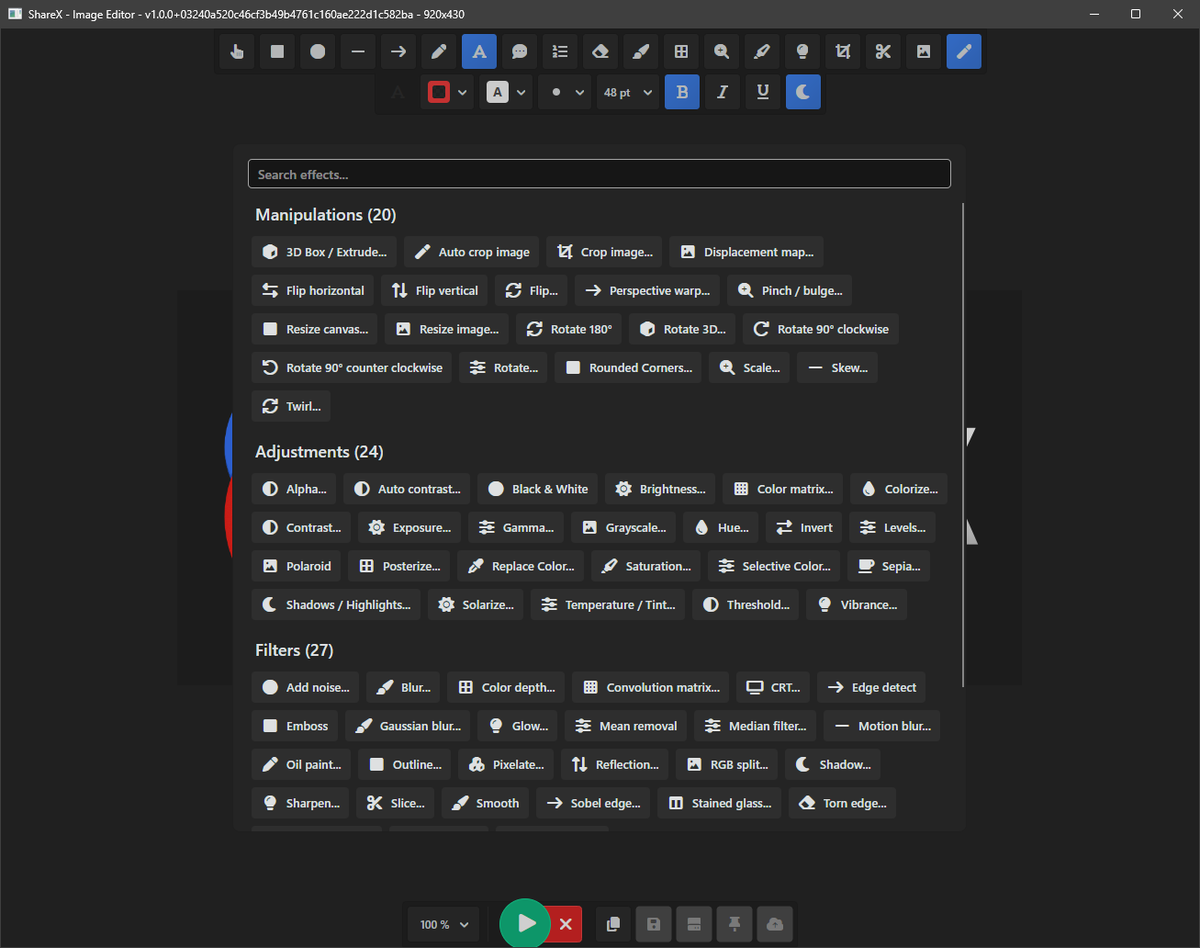Click the green Continue play button
The image size is (1200, 948).
[526, 923]
